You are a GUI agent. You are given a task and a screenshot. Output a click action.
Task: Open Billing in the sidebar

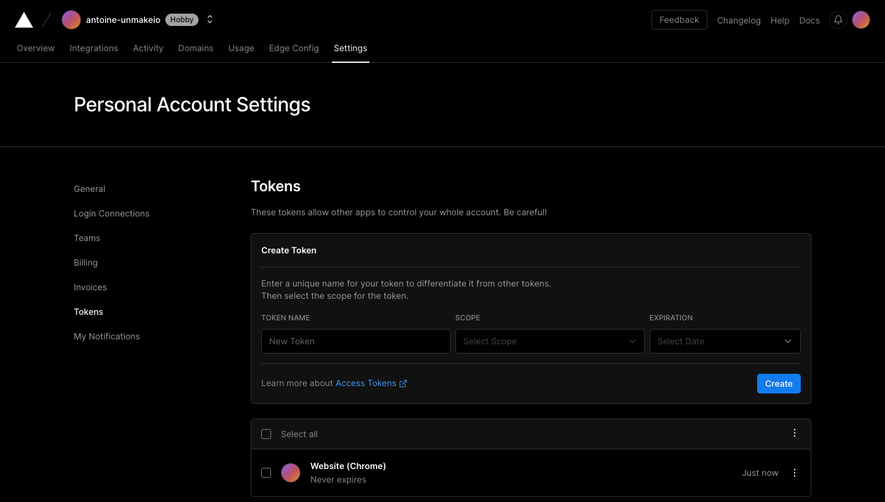(85, 263)
